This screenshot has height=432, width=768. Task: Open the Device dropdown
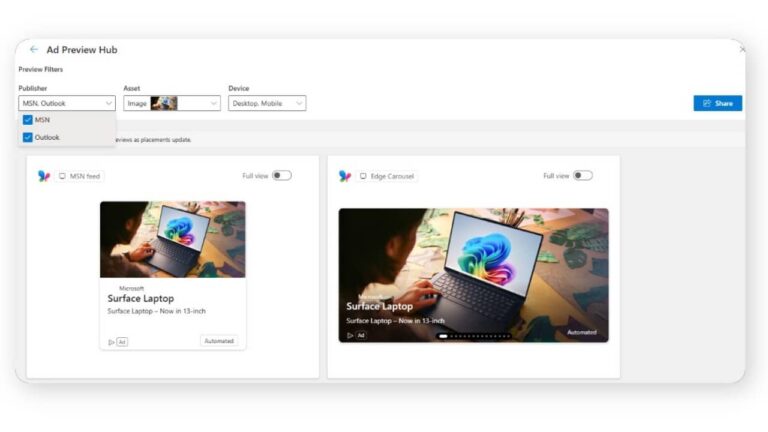point(267,103)
